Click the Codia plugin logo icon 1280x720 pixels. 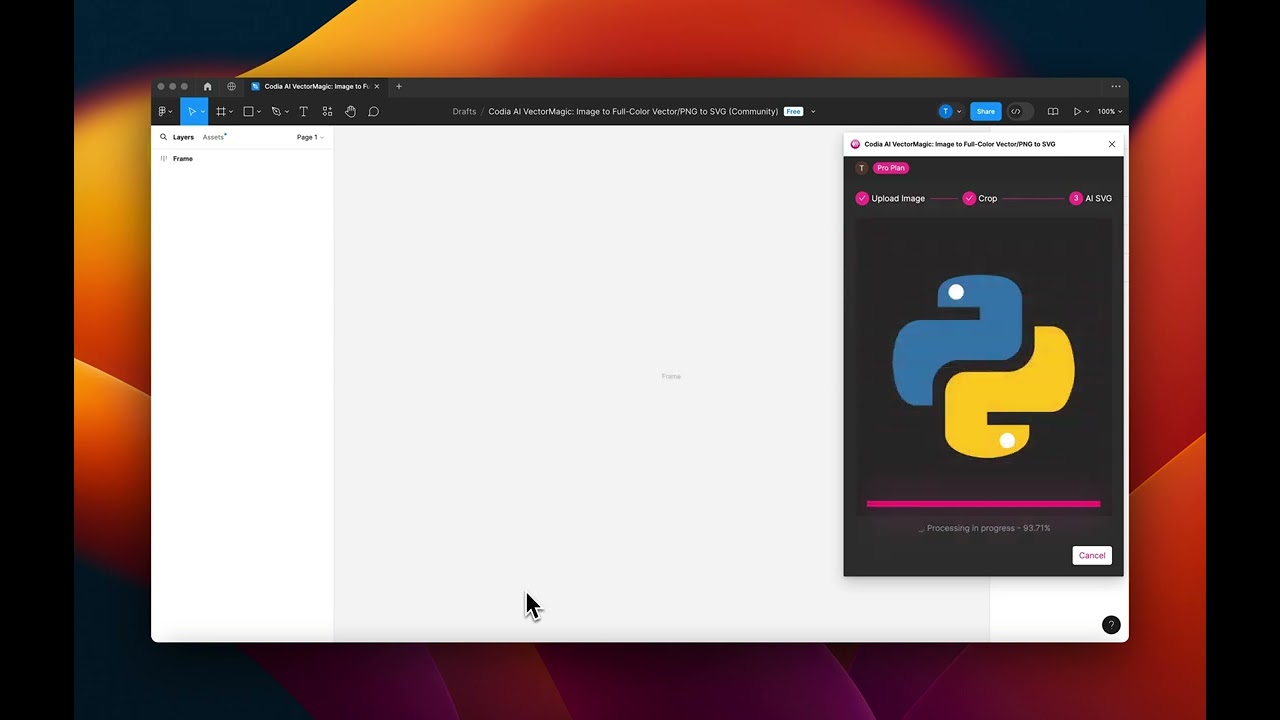point(855,144)
